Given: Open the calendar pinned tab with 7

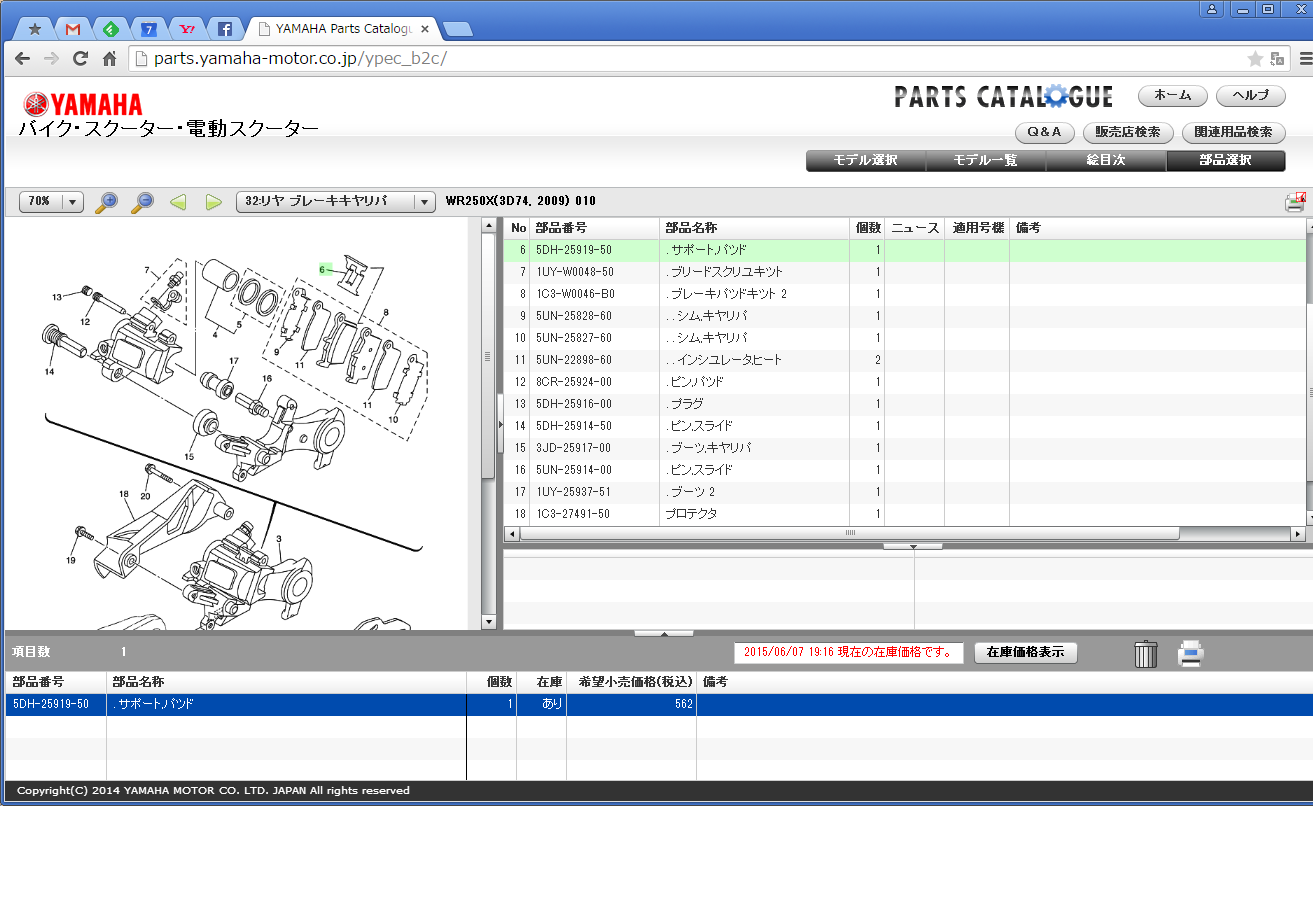Looking at the screenshot, I should [149, 29].
